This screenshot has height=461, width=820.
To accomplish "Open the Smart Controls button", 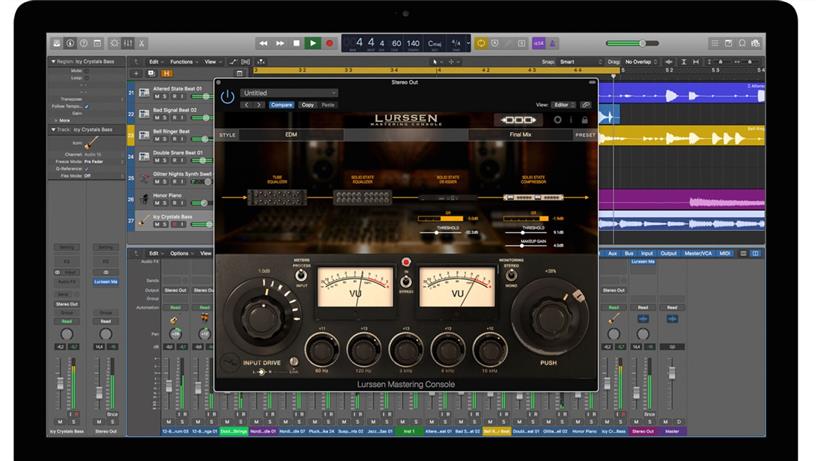I will [115, 43].
